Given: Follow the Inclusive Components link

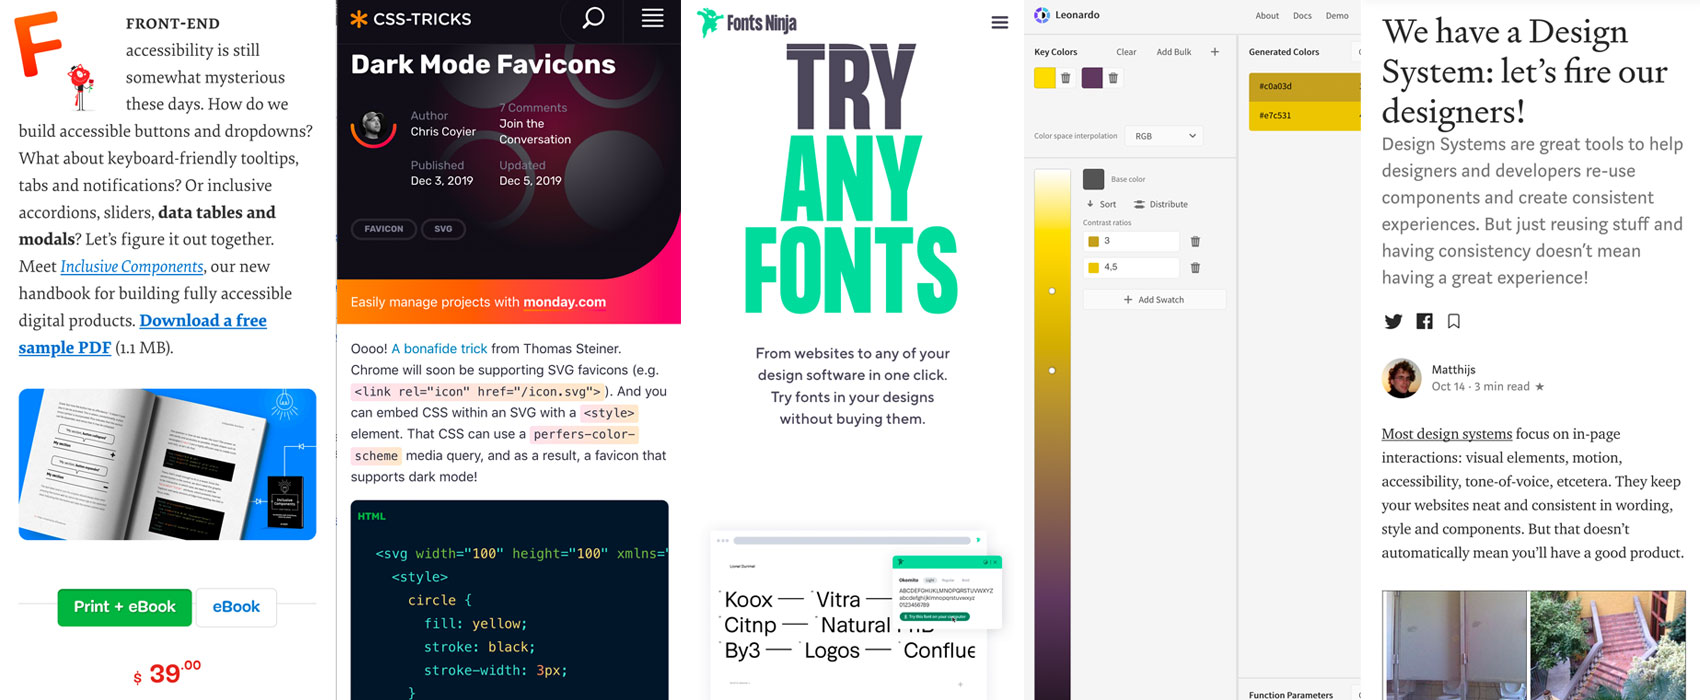Looking at the screenshot, I should pyautogui.click(x=132, y=267).
